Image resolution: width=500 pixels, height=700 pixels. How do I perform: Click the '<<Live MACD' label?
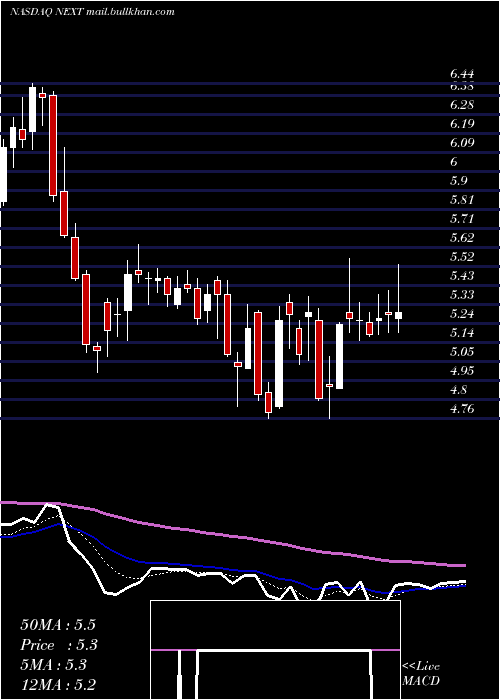421,674
